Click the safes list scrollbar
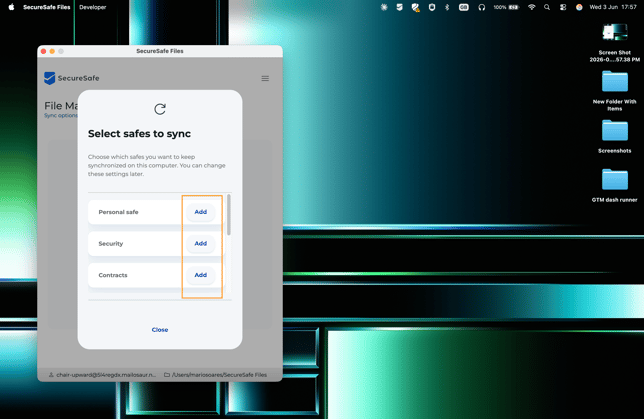The width and height of the screenshot is (644, 419). [x=229, y=215]
